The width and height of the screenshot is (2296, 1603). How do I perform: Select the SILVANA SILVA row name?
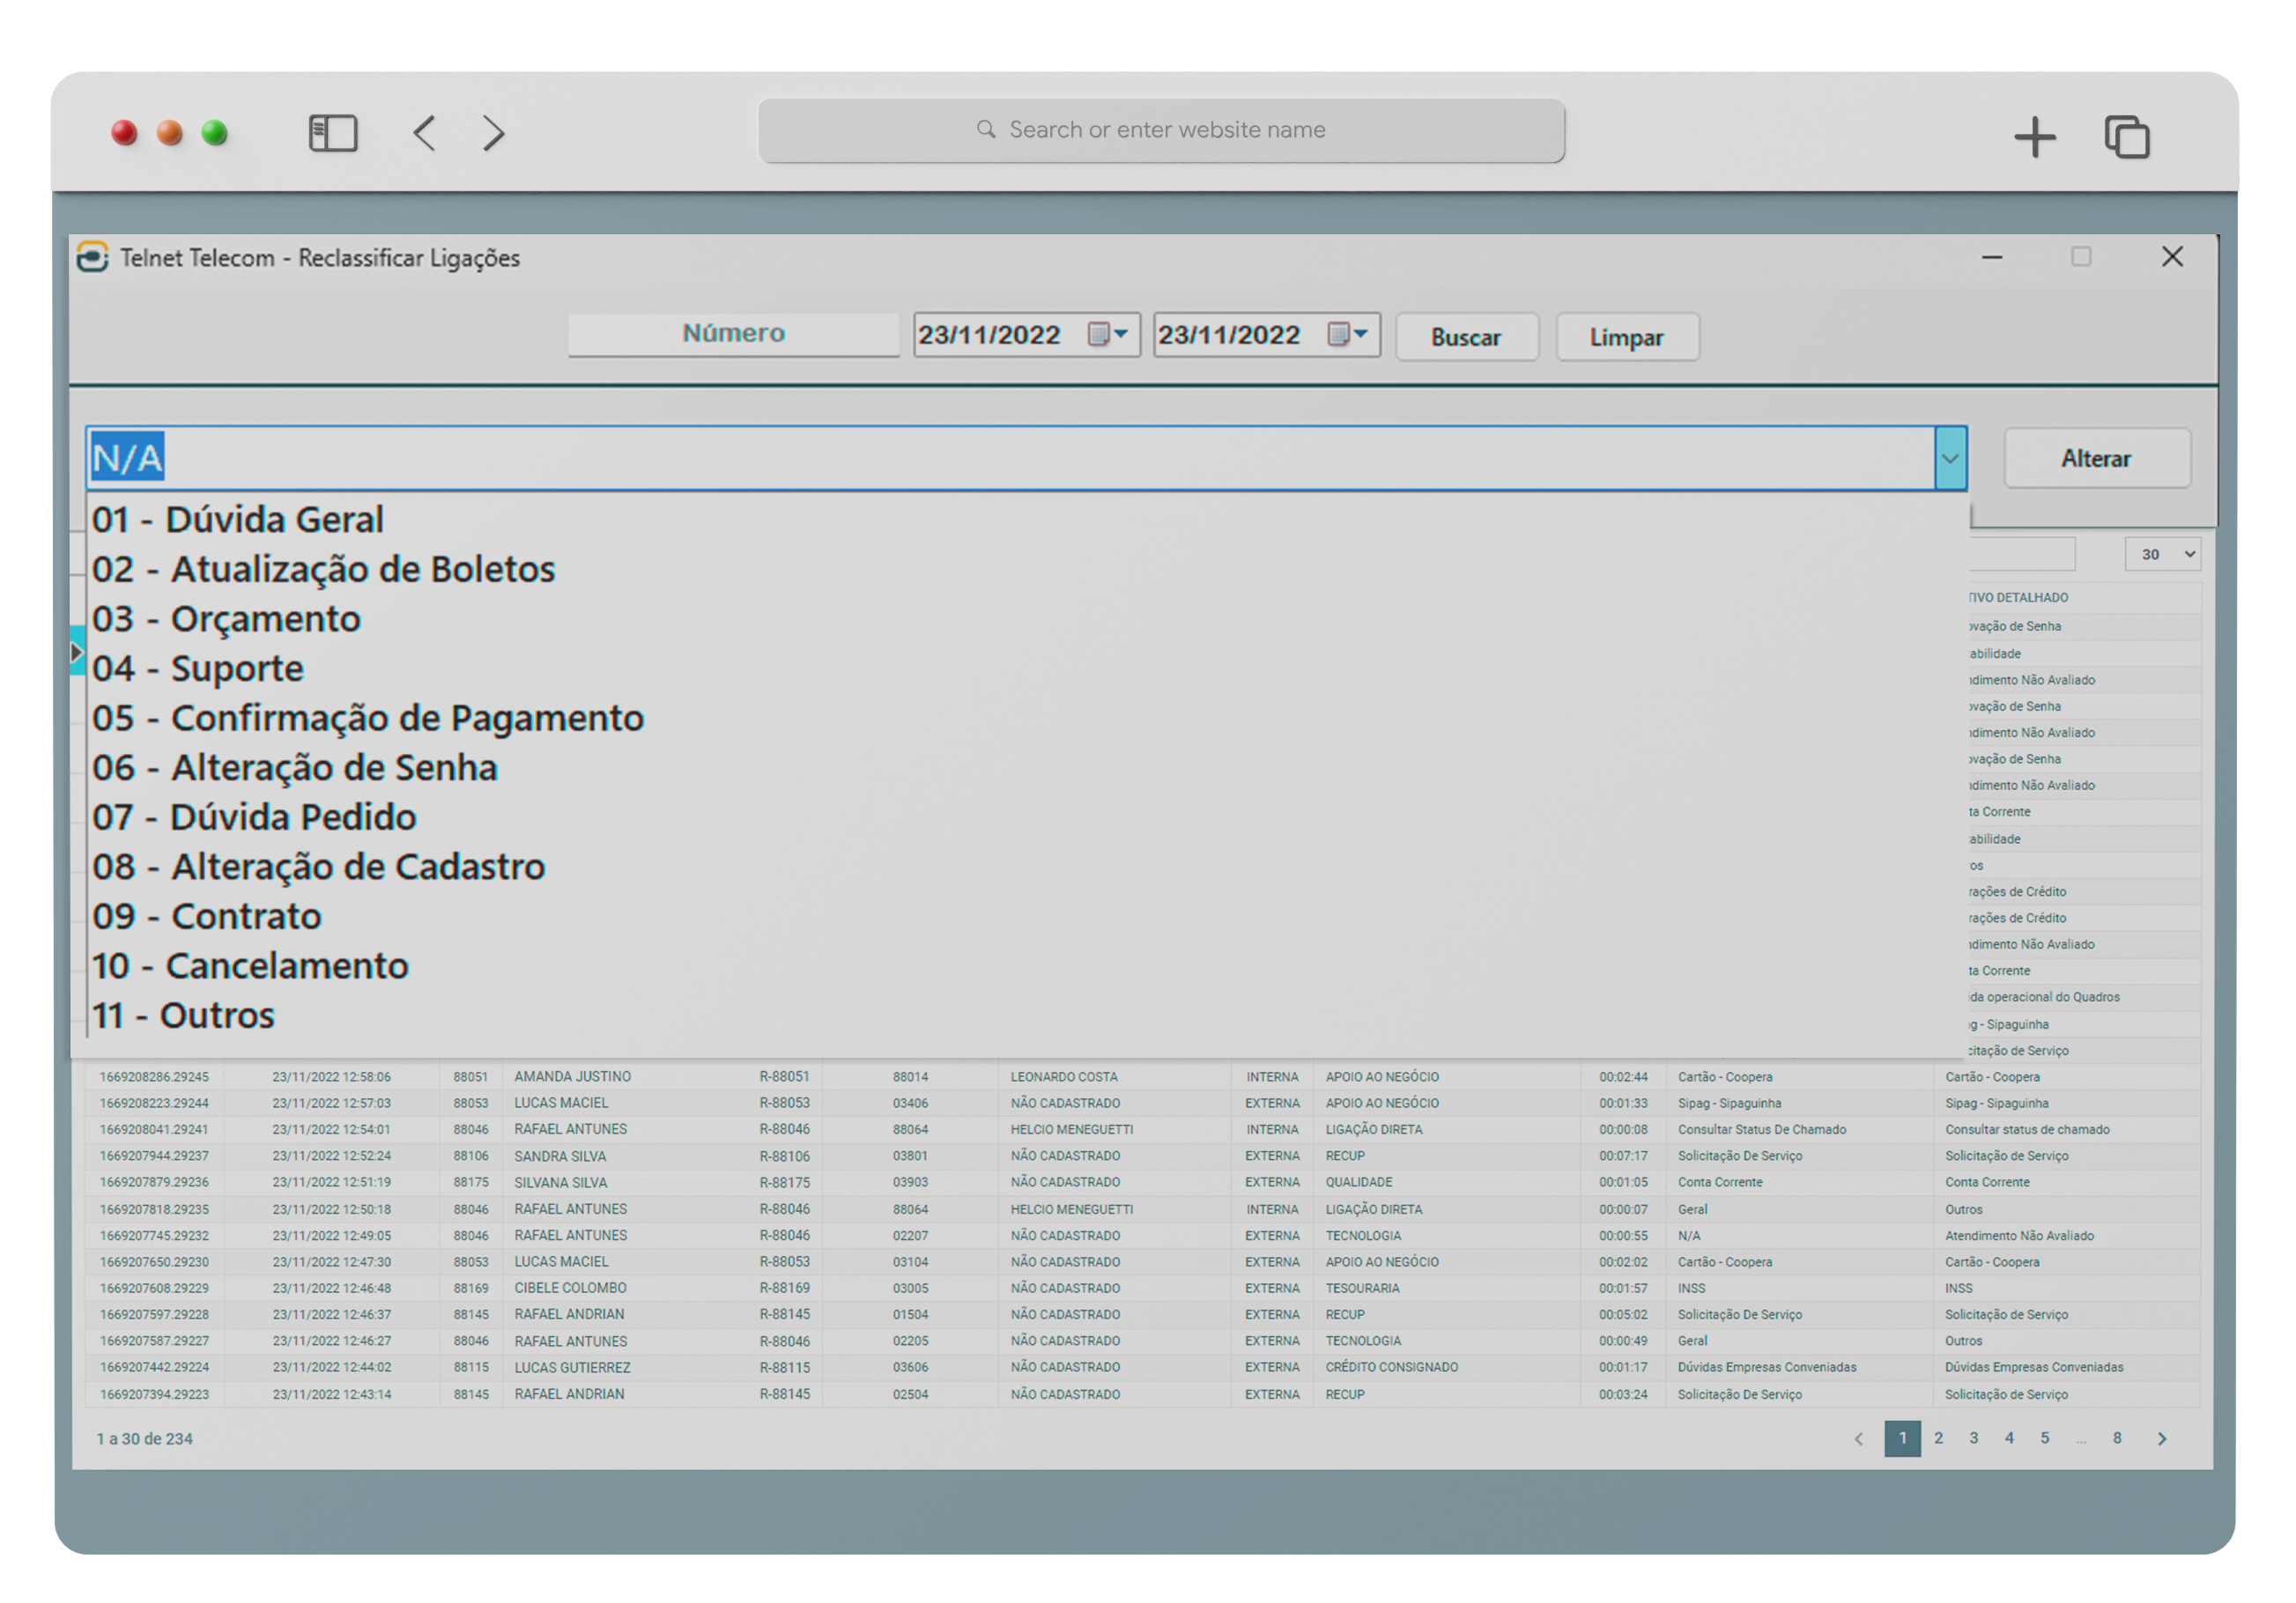pyautogui.click(x=561, y=1182)
